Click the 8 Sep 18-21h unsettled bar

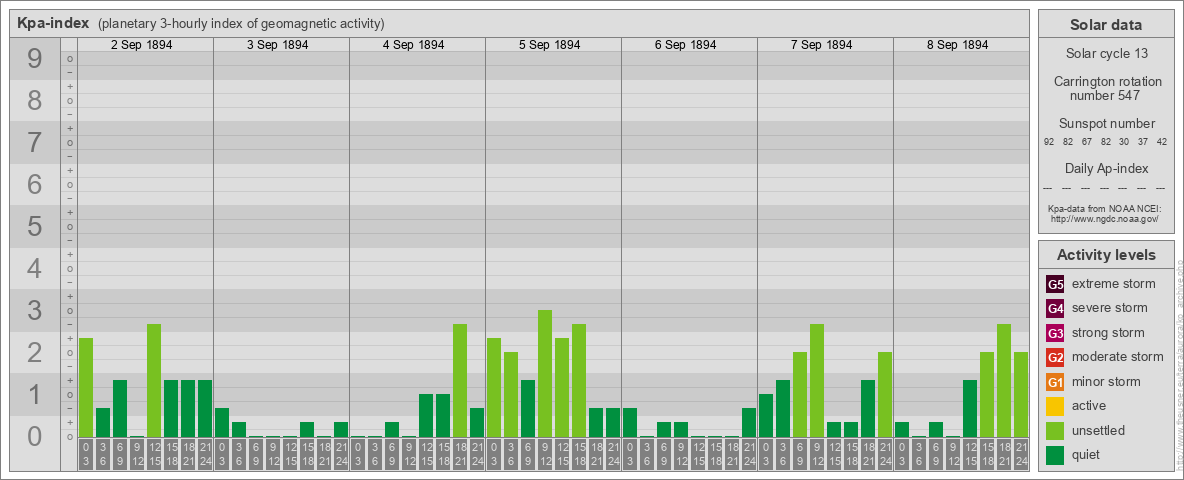[x=1004, y=380]
